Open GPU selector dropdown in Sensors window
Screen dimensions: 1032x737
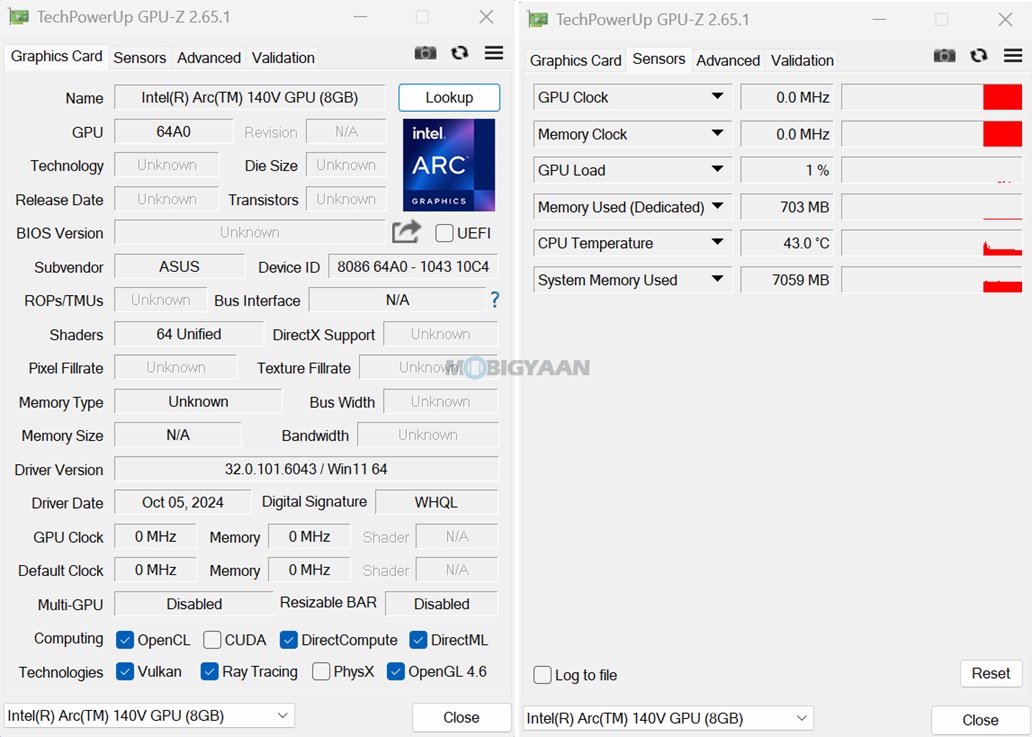point(669,718)
